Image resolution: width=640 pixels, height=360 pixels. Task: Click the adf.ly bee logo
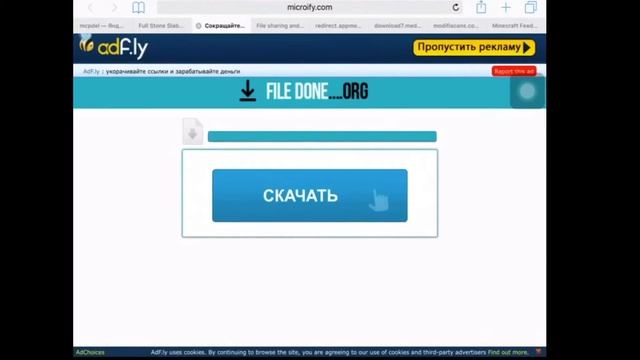coord(113,47)
